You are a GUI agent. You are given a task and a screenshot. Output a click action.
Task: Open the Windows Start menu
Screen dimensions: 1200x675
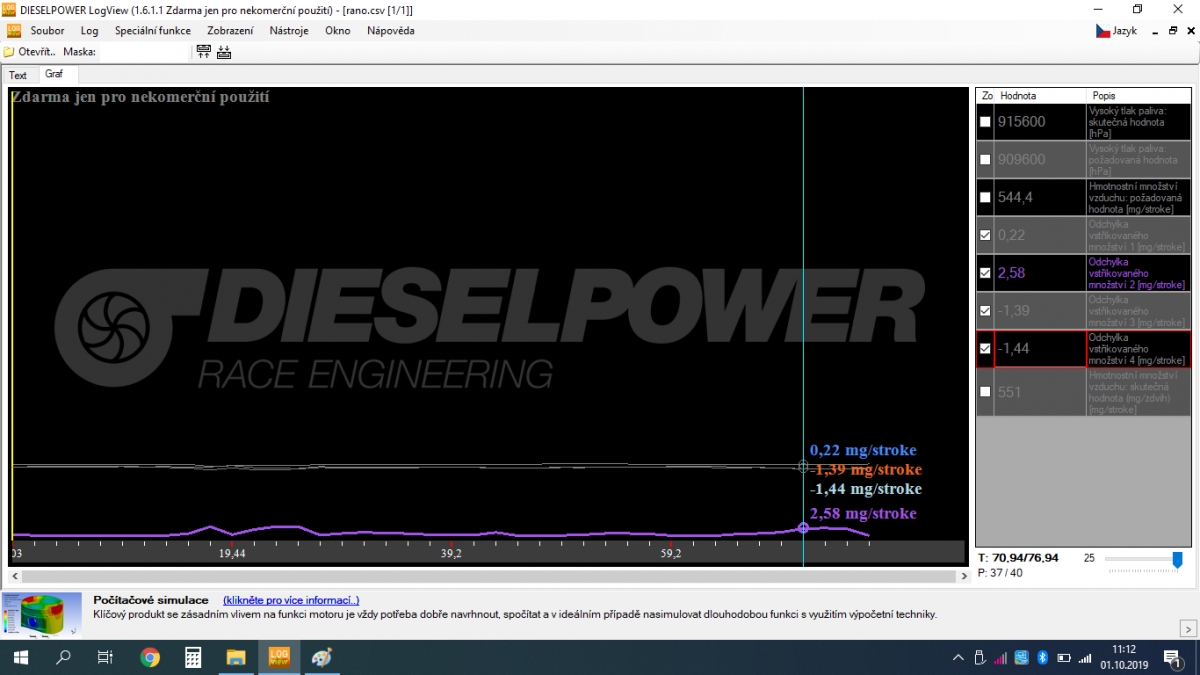tap(19, 657)
